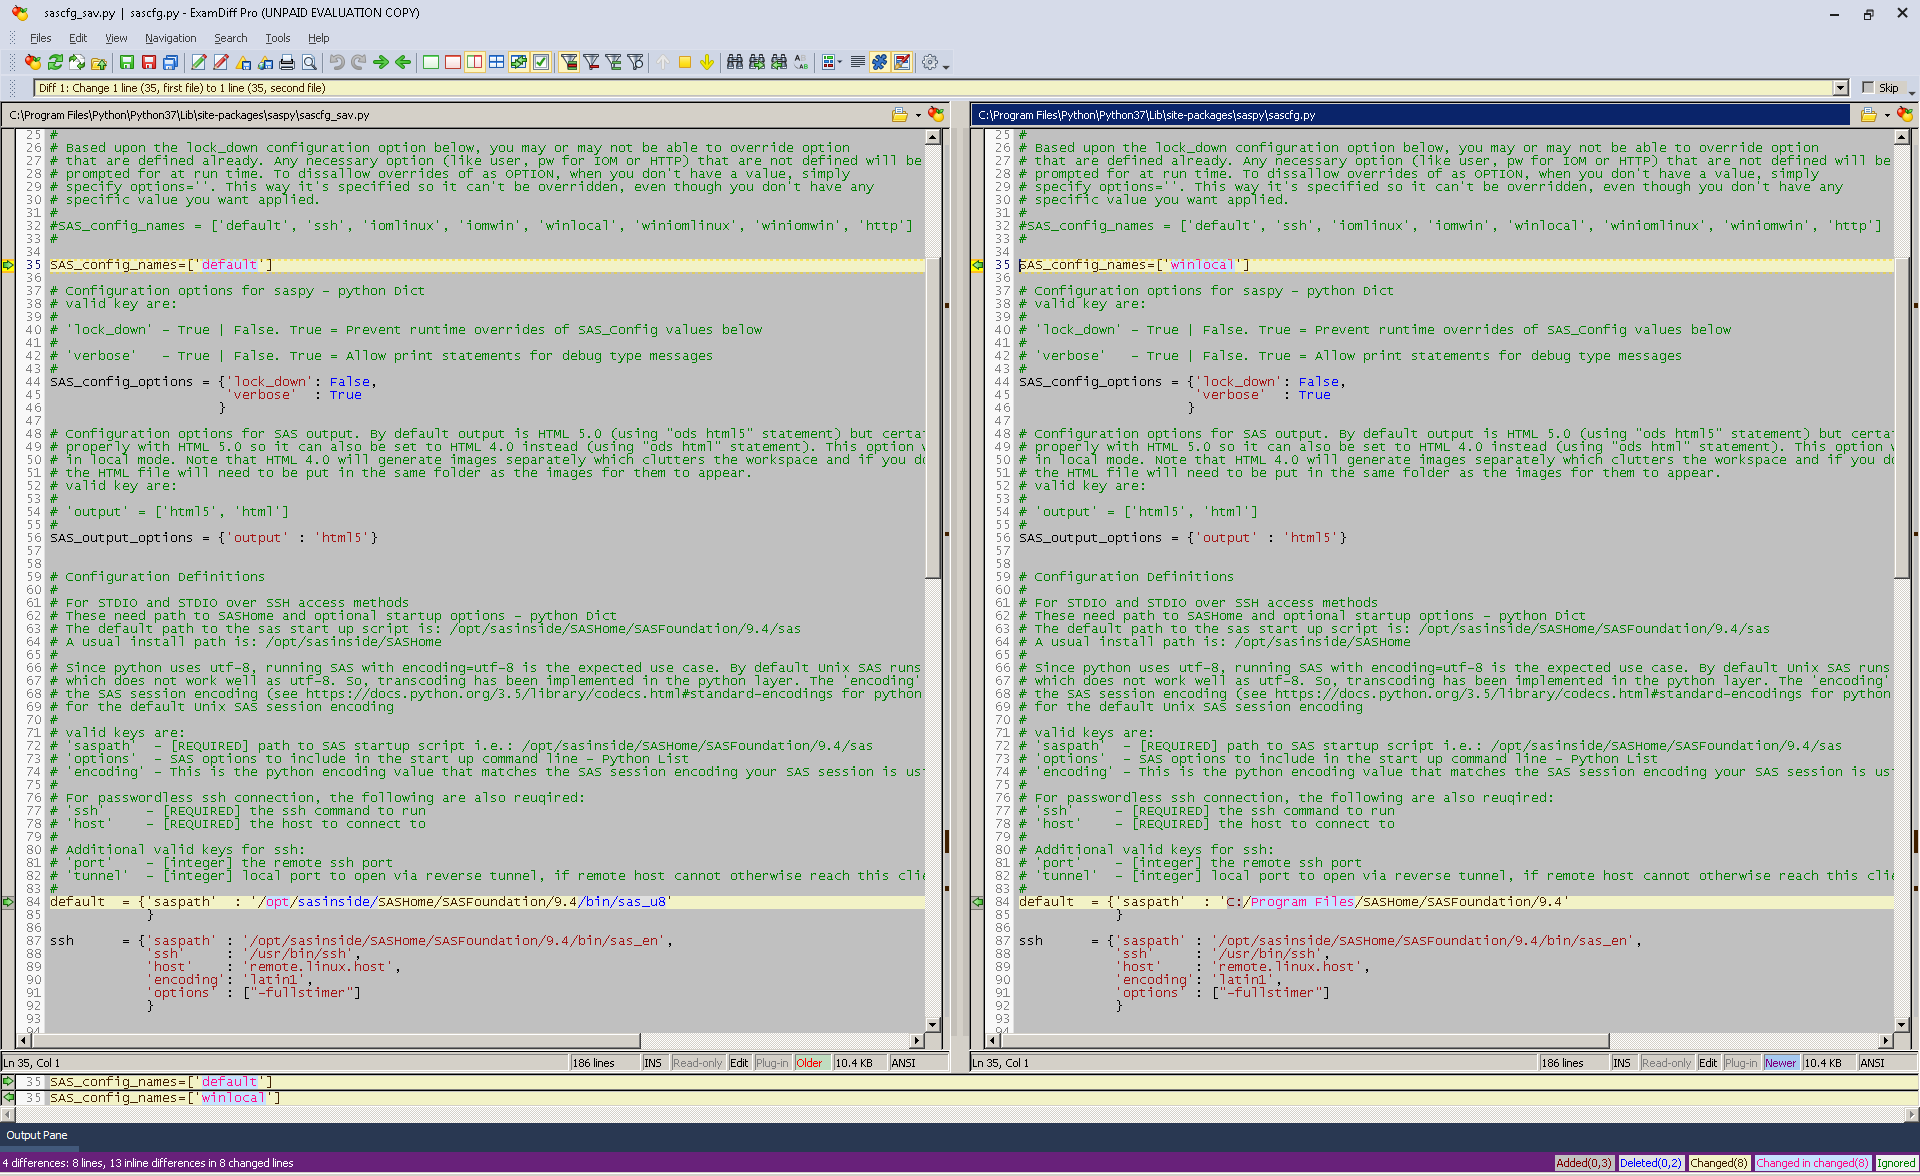Click the binoculars Find icon
The width and height of the screenshot is (1920, 1176).
[734, 63]
